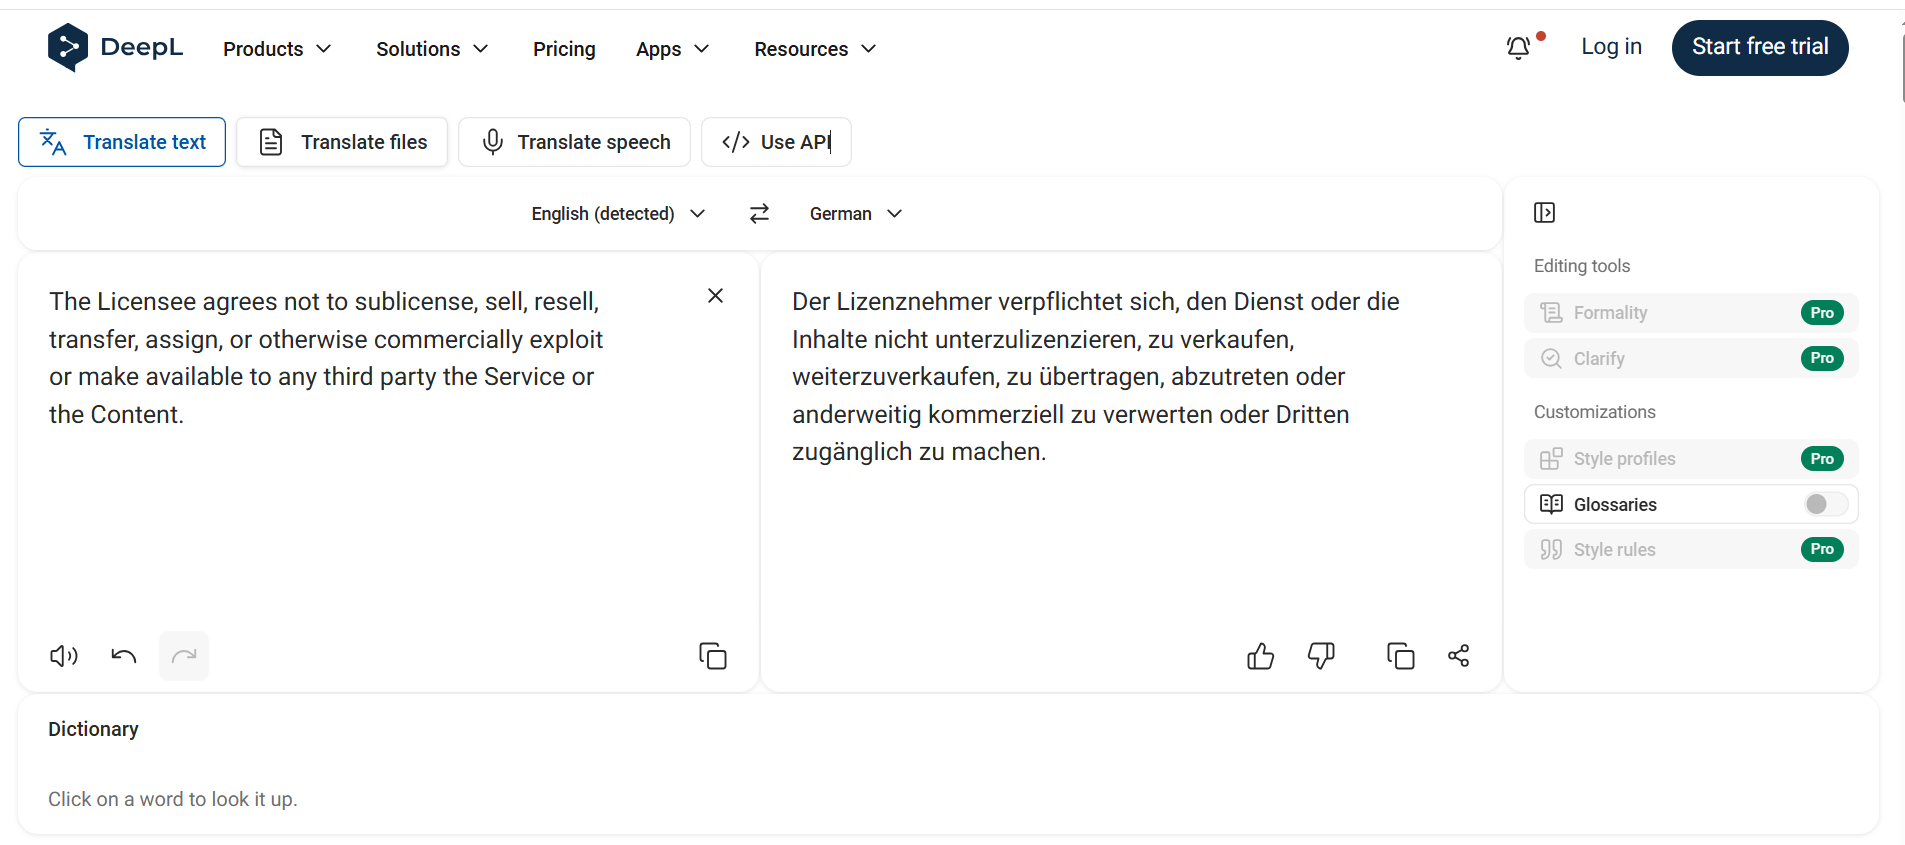Click the Log in link
1905x845 pixels.
[1611, 47]
